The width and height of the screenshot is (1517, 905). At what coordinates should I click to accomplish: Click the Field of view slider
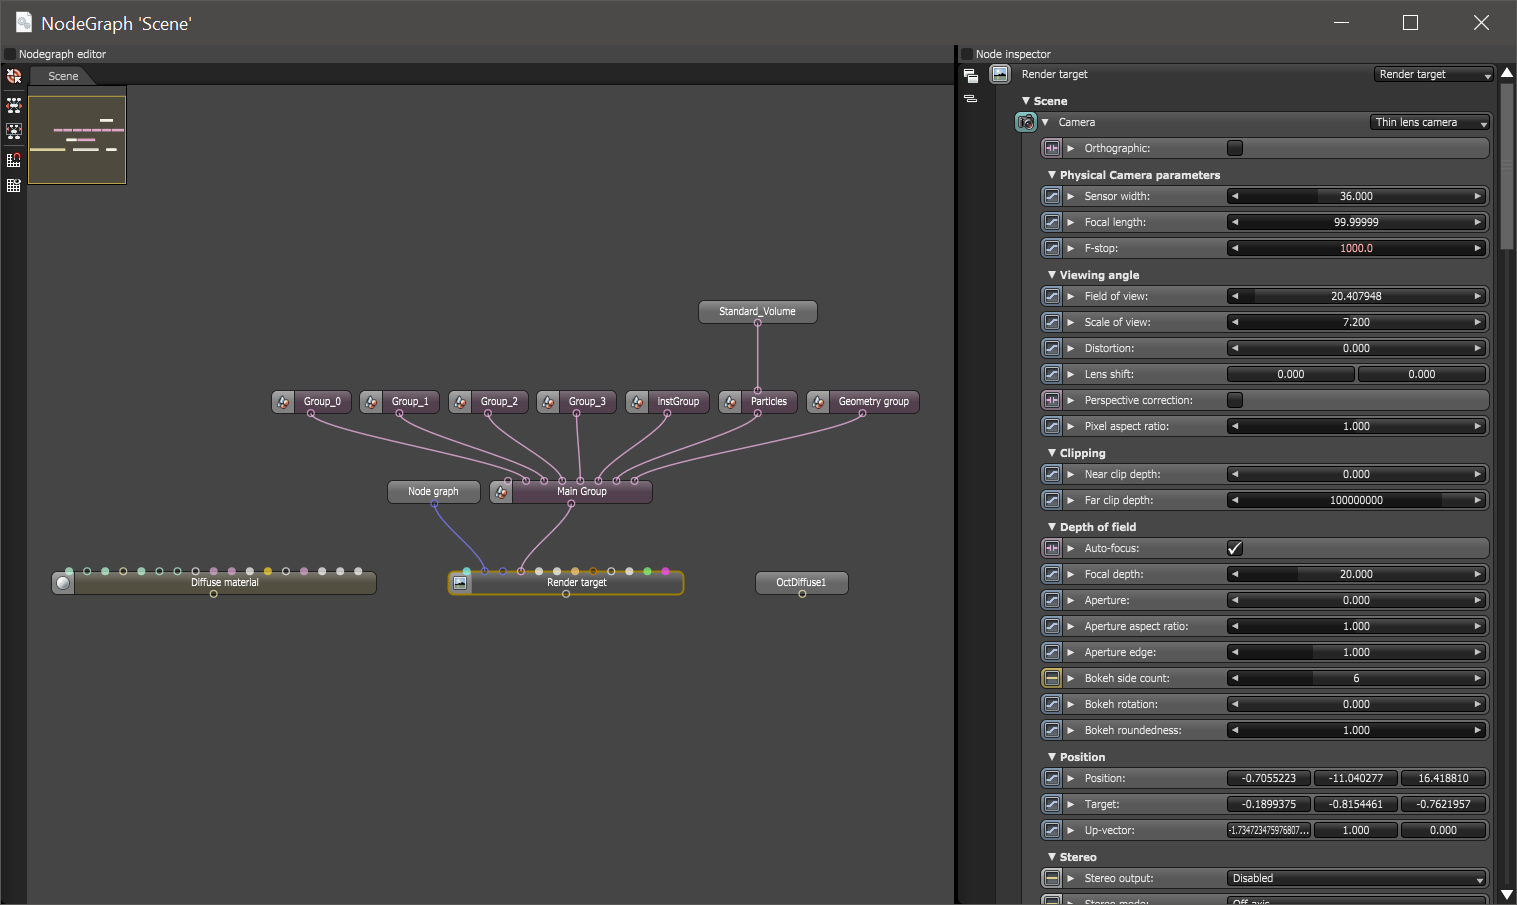pyautogui.click(x=1356, y=296)
